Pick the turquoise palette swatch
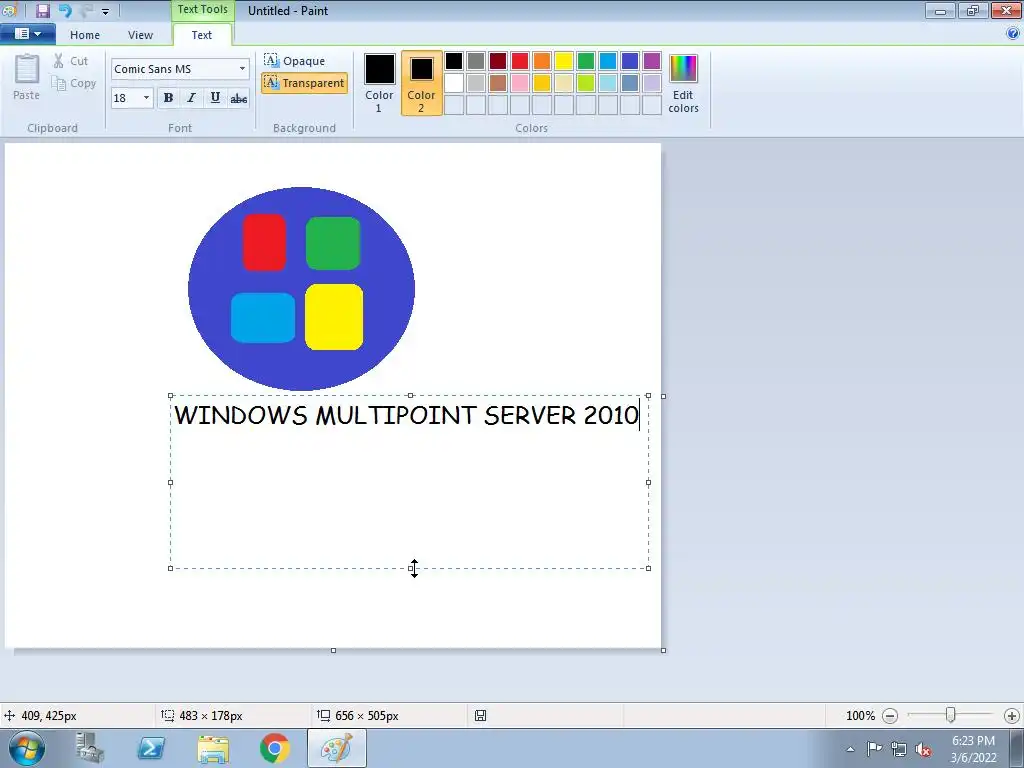The width and height of the screenshot is (1024, 768). (608, 61)
